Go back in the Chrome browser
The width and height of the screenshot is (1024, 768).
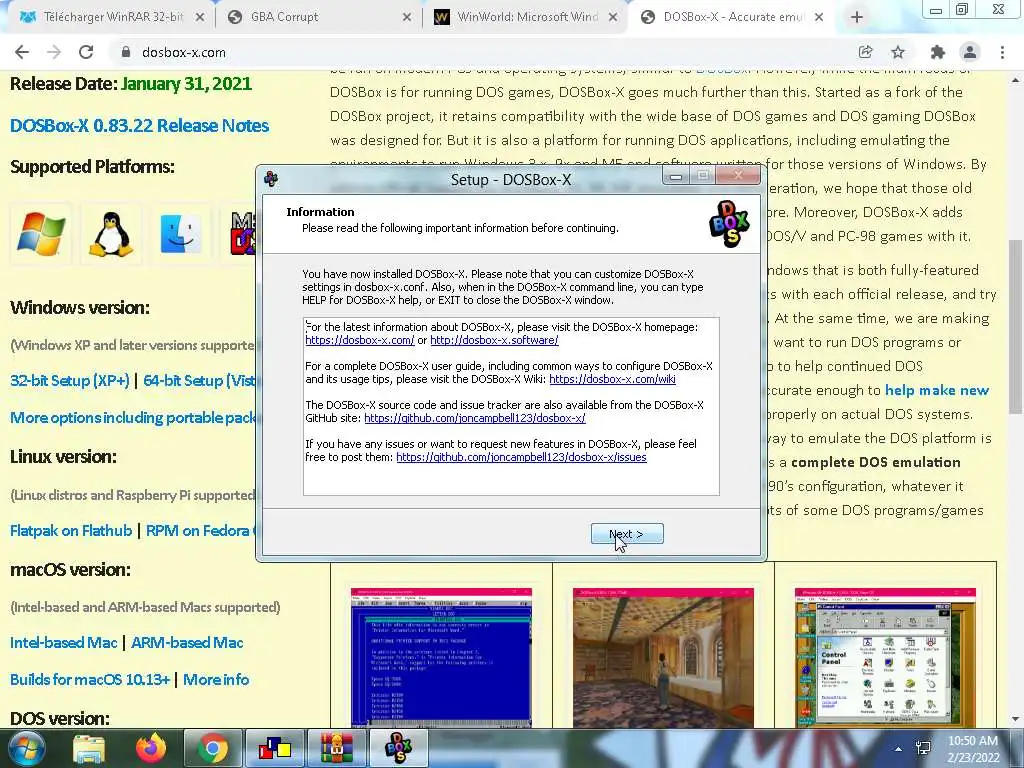(x=22, y=52)
